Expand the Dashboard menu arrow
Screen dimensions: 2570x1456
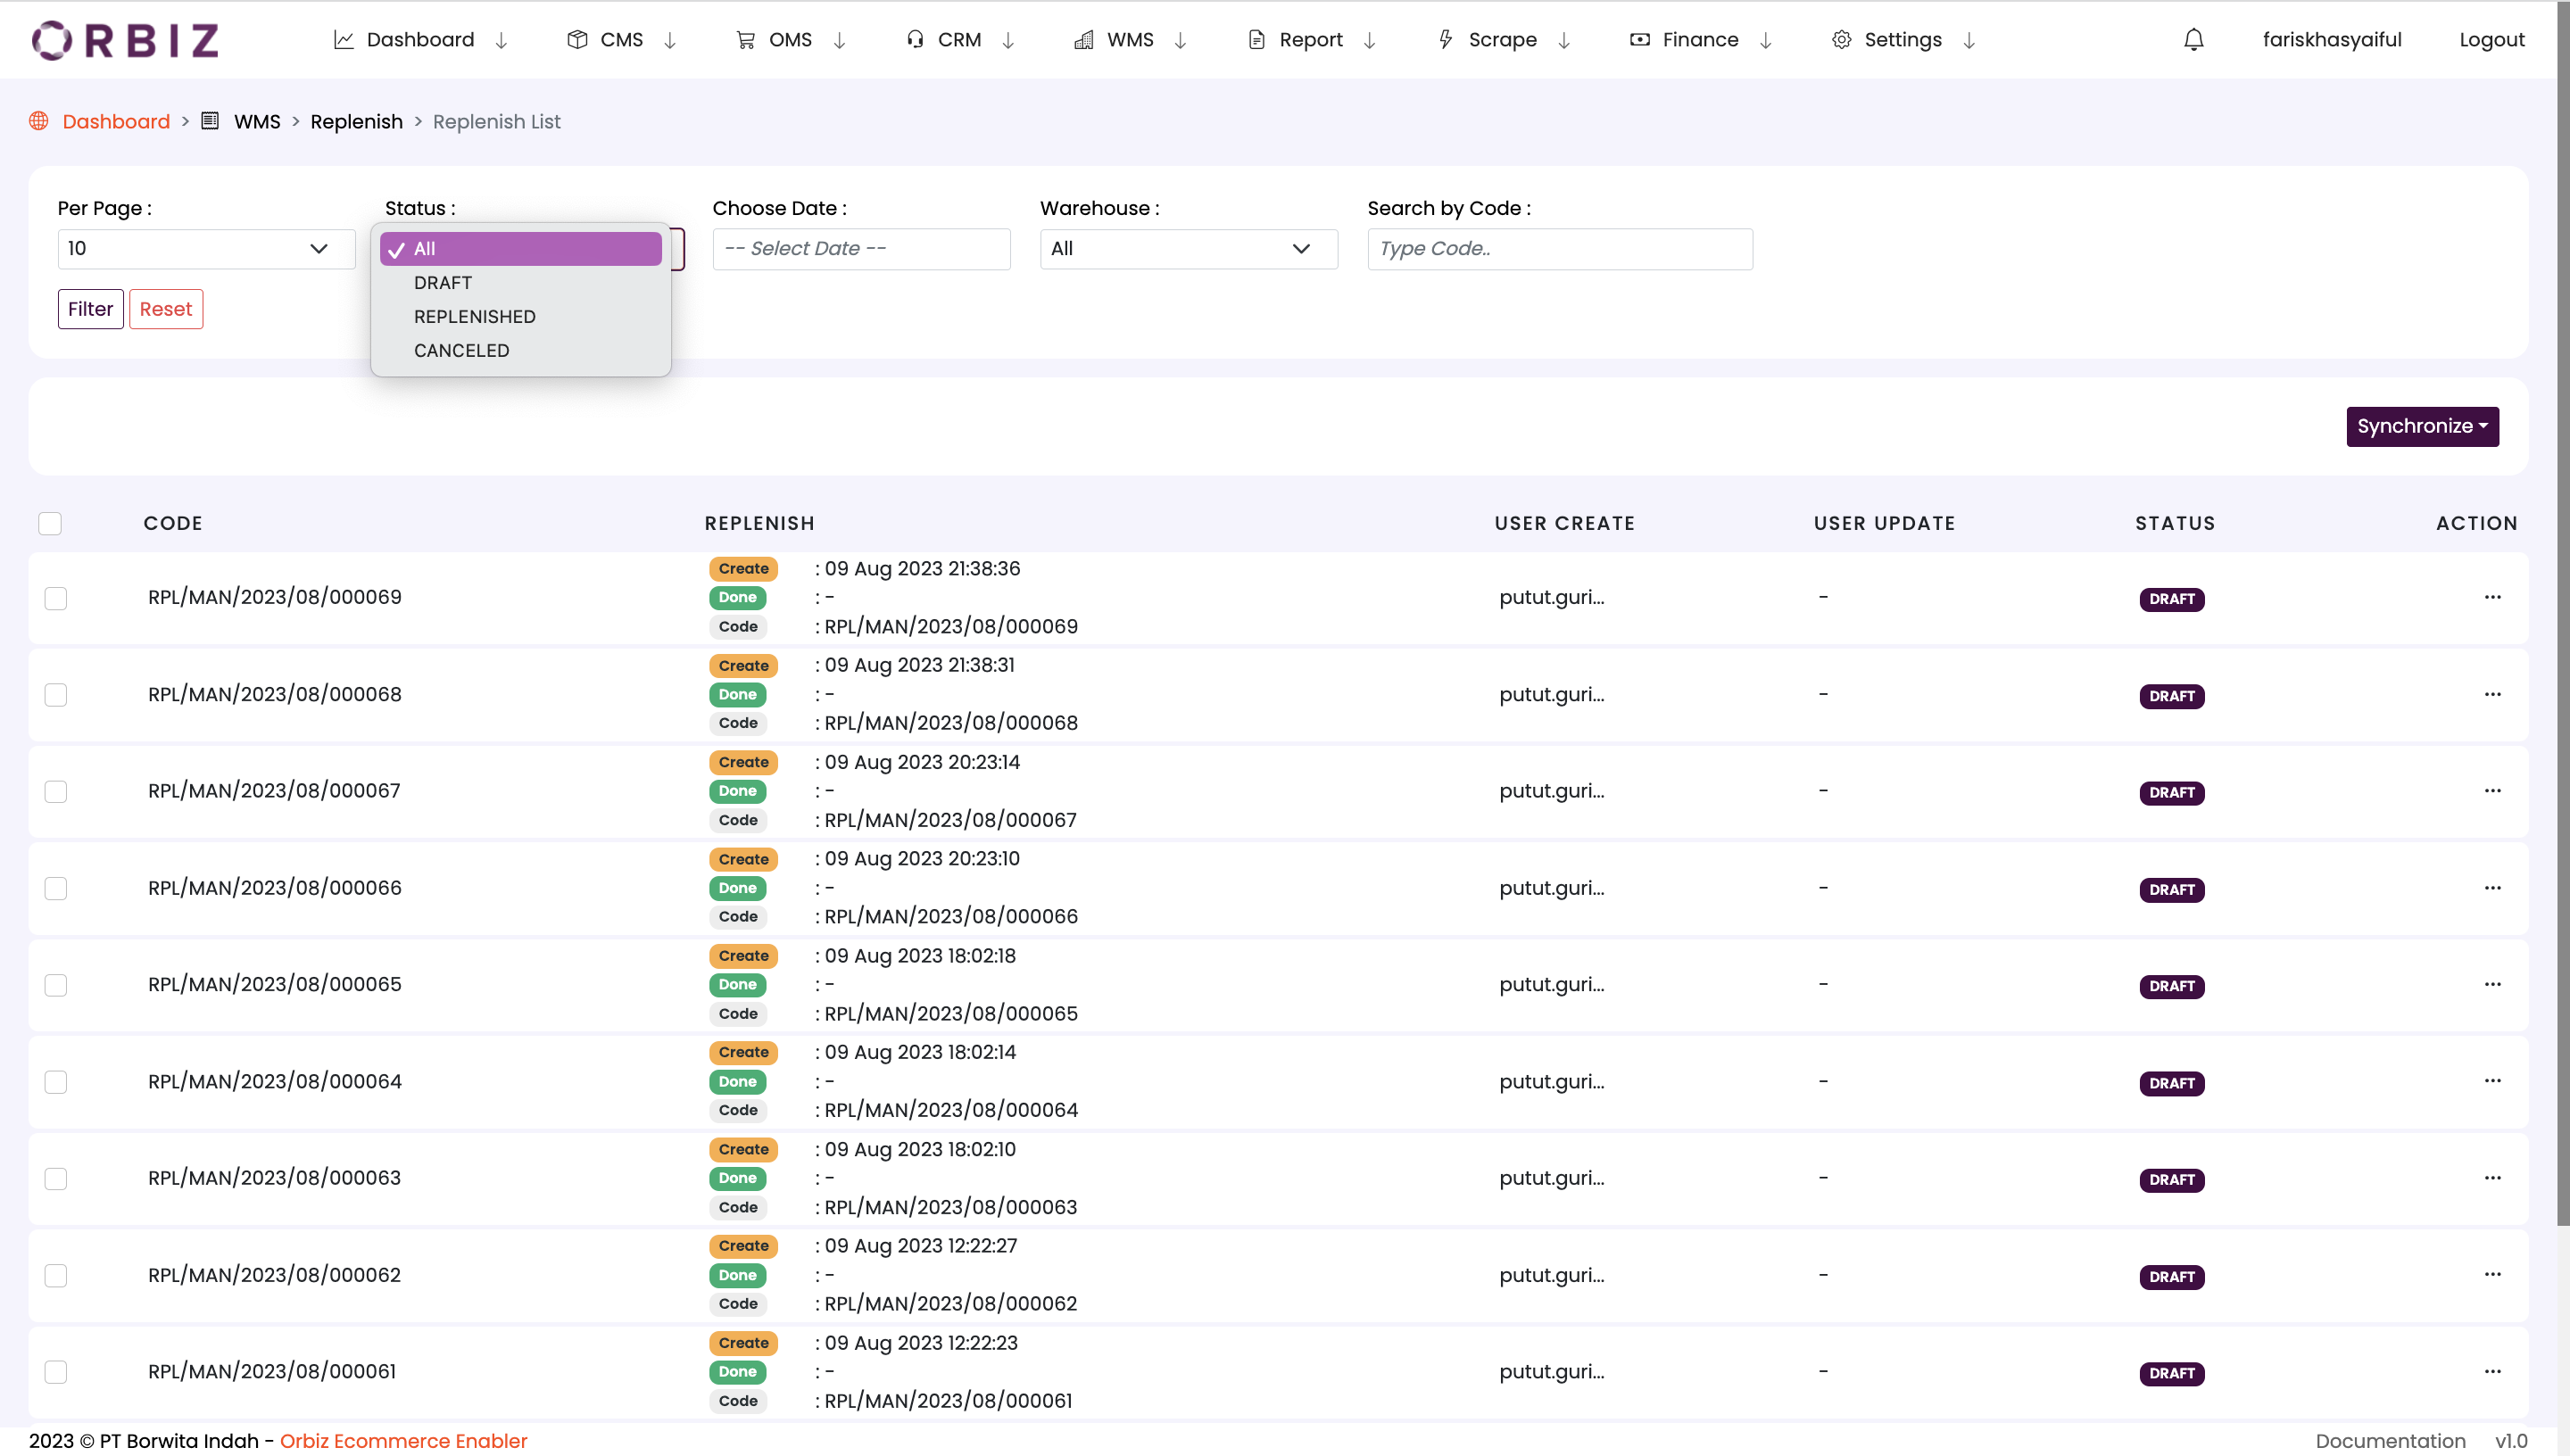pos(502,40)
